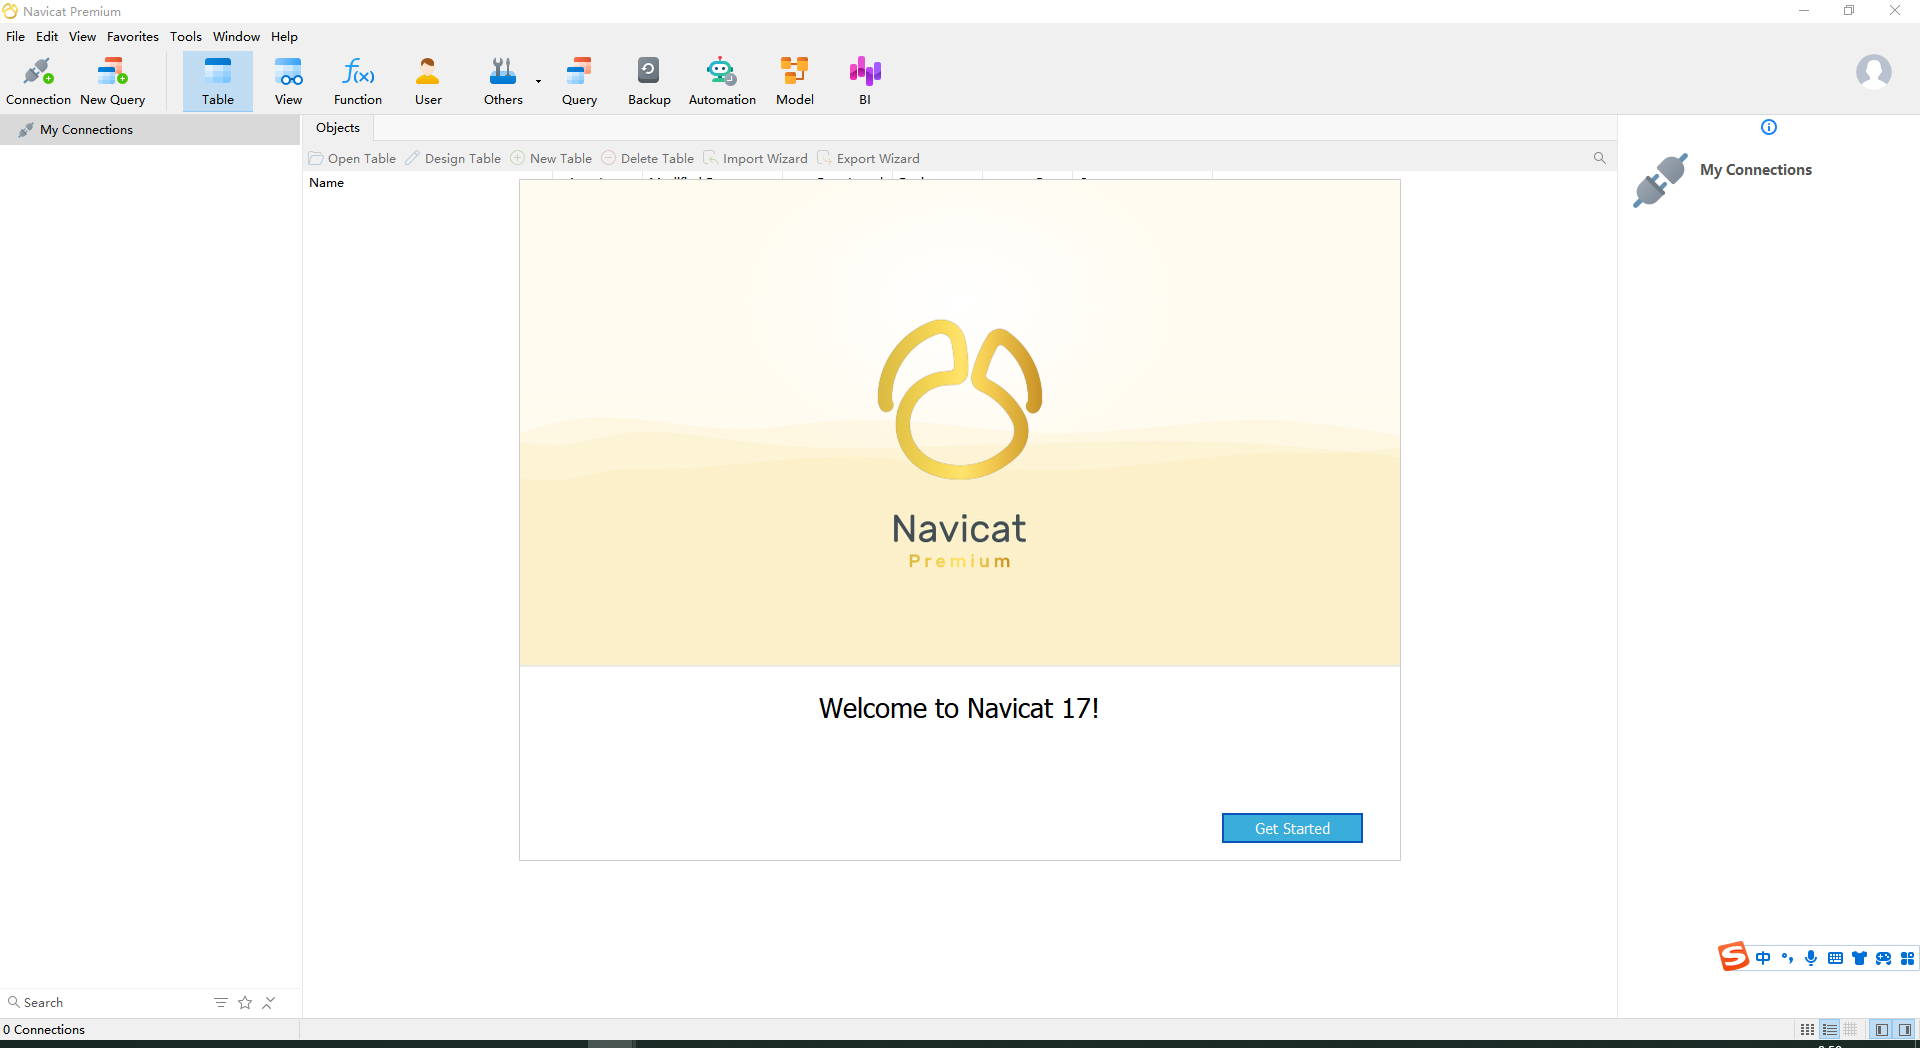This screenshot has width=1920, height=1048.
Task: Switch to list view in status bar
Action: [1829, 1030]
